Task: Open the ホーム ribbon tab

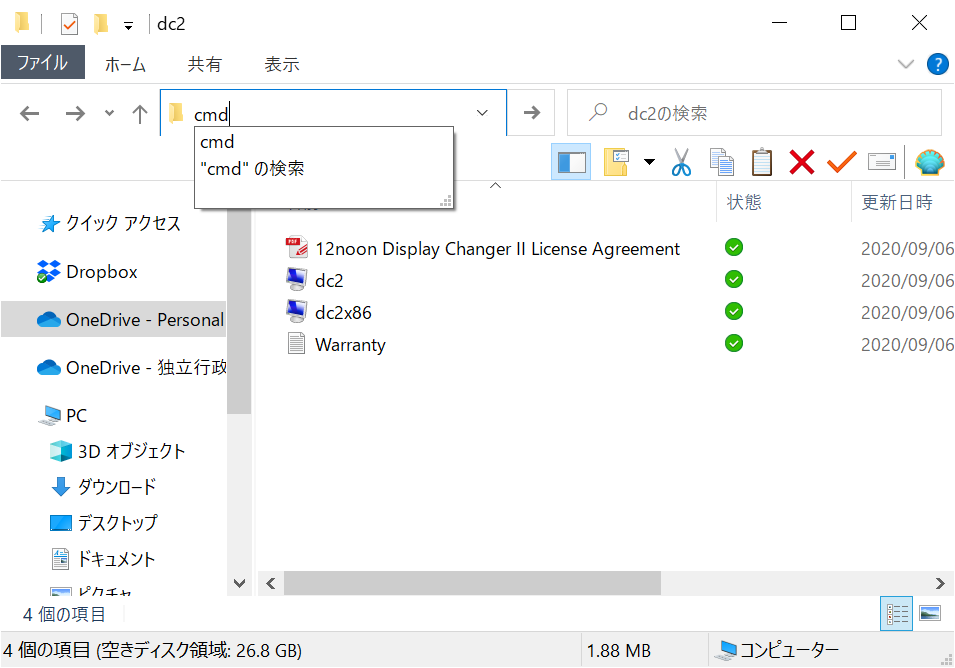Action: 125,64
